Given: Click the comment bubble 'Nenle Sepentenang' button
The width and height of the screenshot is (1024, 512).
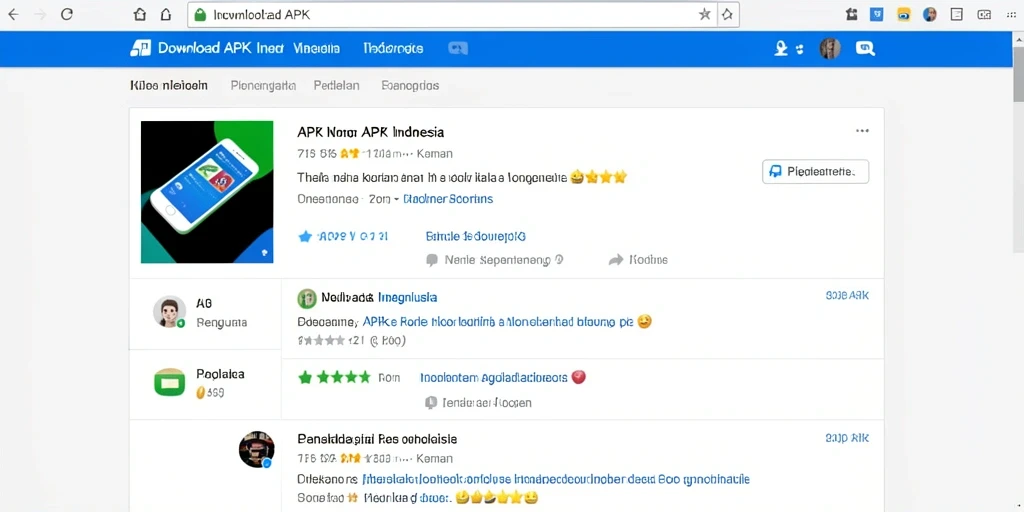Looking at the screenshot, I should [x=494, y=260].
